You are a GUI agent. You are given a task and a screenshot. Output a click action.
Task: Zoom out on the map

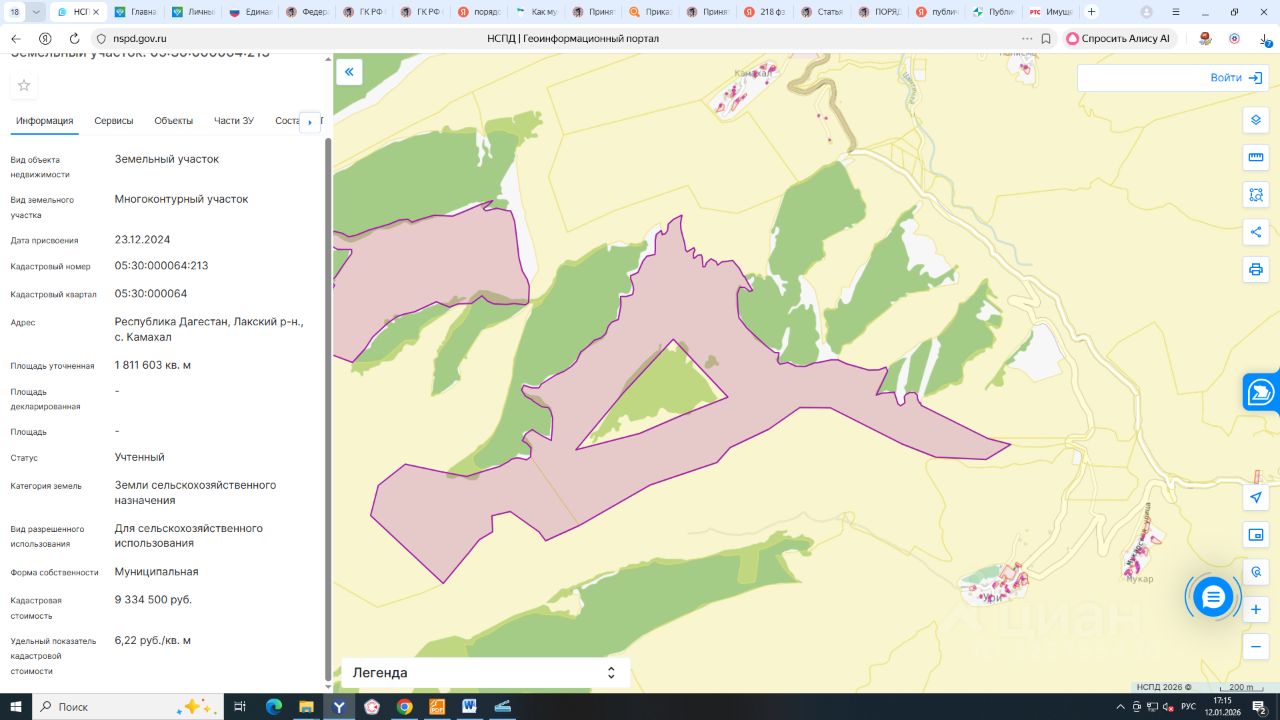click(1256, 647)
